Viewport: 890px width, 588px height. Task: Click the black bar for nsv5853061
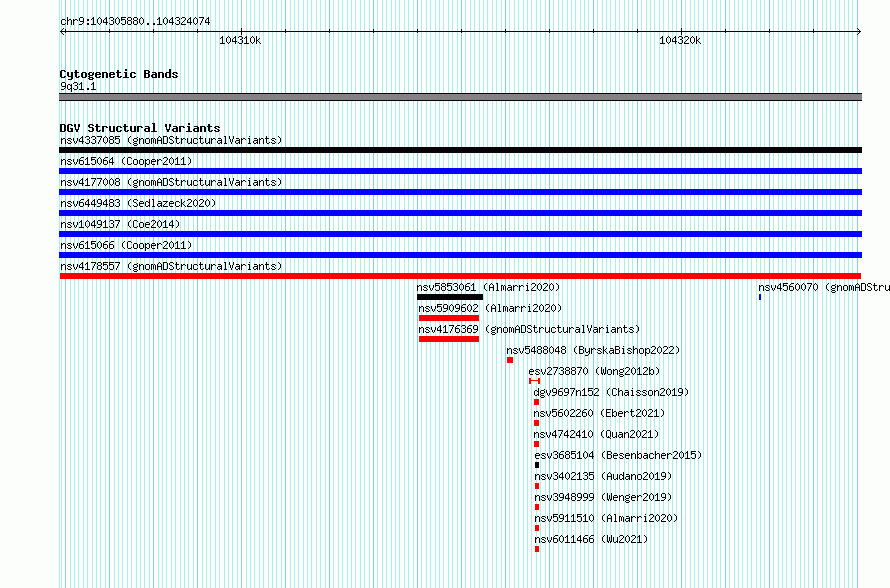pos(450,297)
